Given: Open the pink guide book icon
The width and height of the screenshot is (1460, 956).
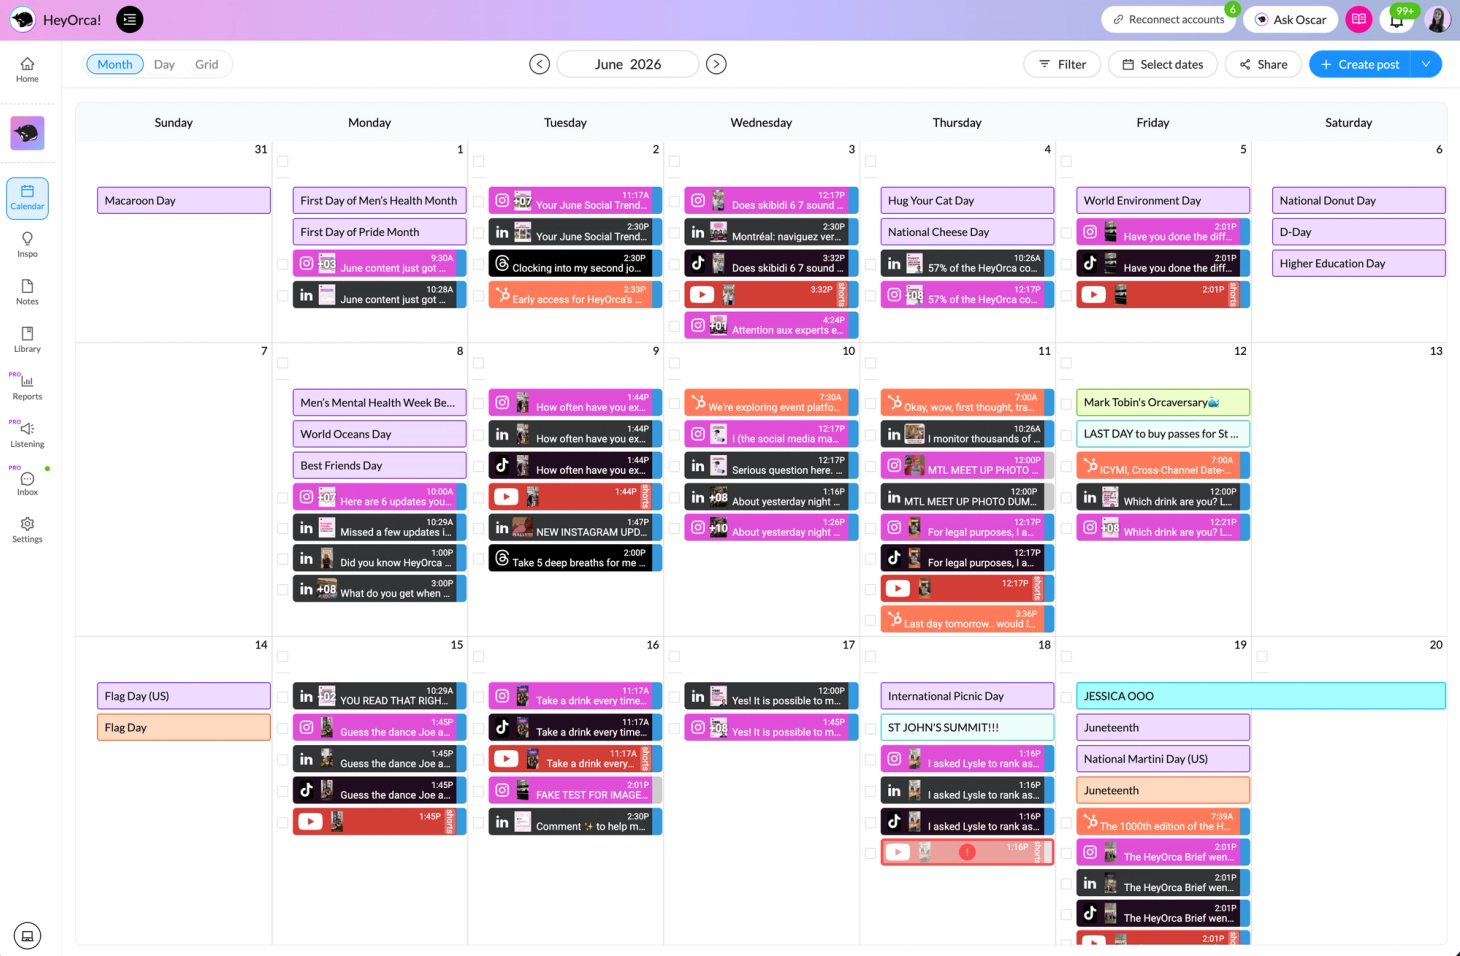Looking at the screenshot, I should (1358, 19).
